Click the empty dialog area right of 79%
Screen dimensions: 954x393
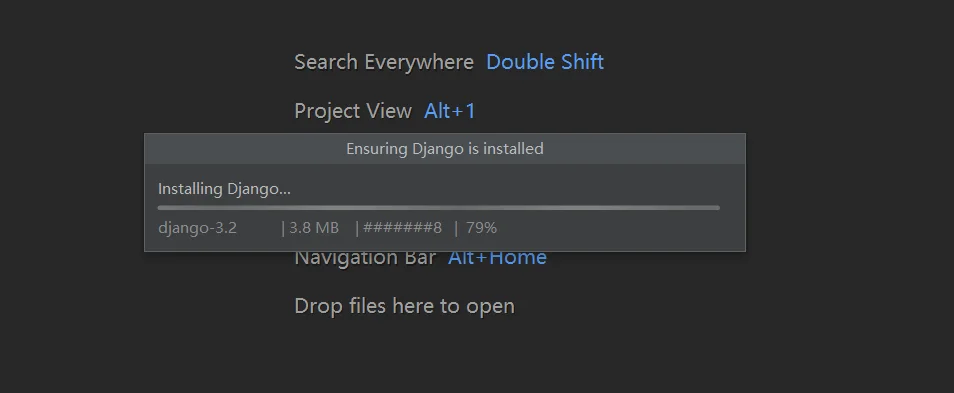[x=621, y=229]
